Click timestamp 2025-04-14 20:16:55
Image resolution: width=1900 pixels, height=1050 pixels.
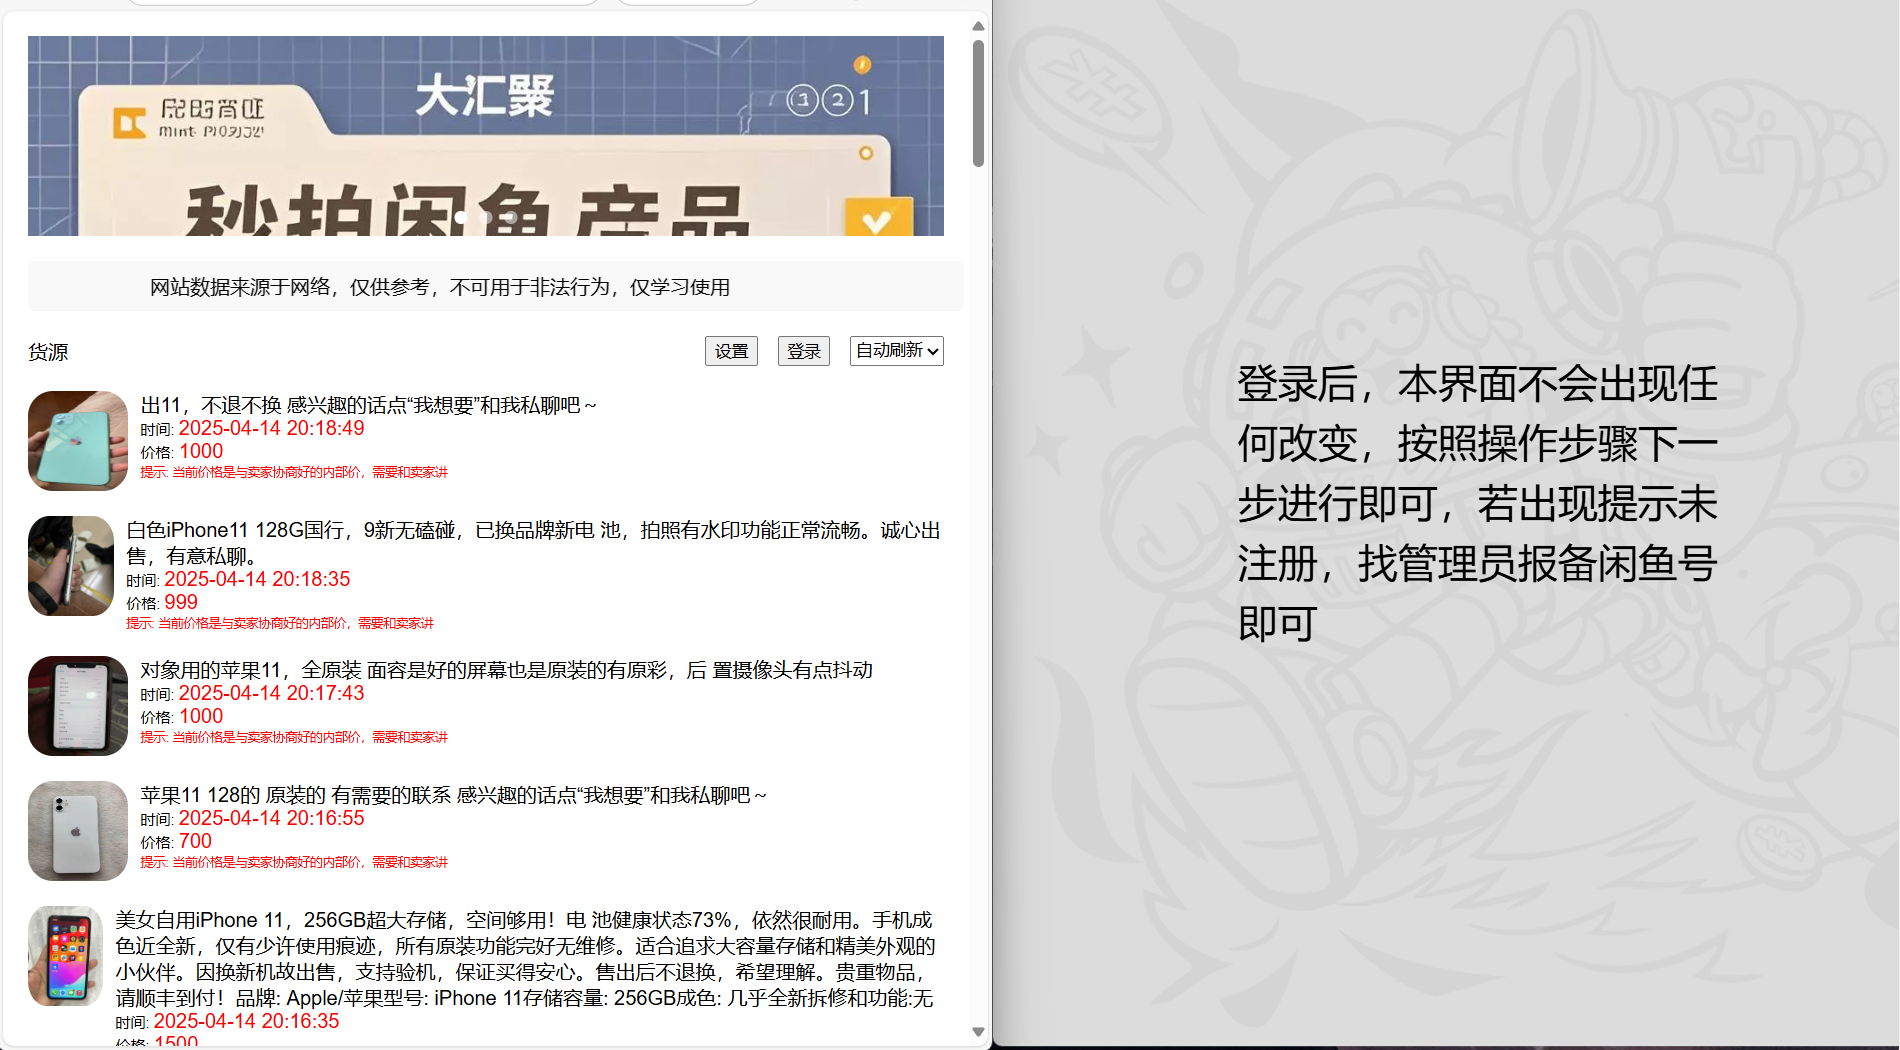click(271, 818)
